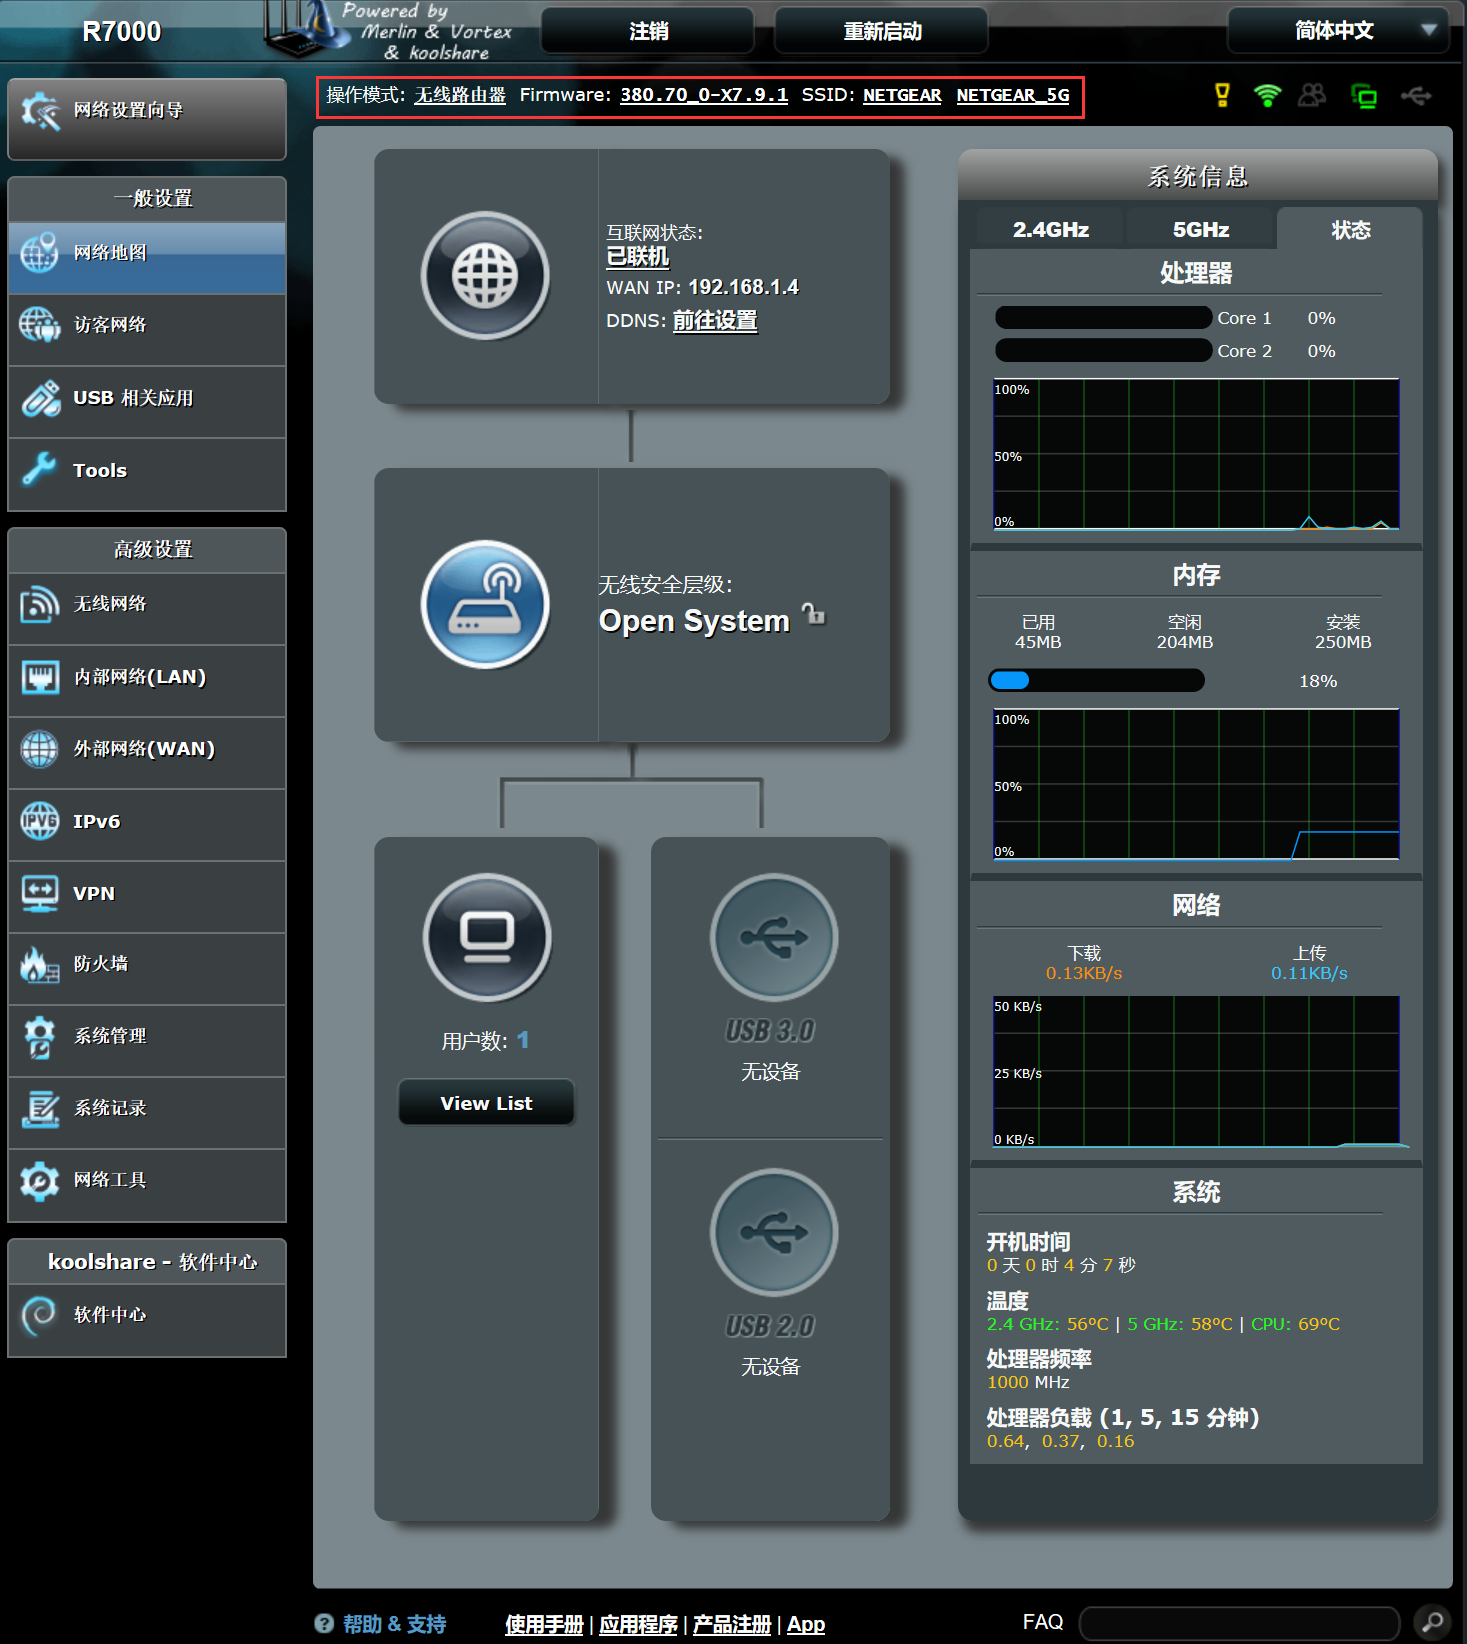Click the wireless router icon in network map

tap(485, 604)
